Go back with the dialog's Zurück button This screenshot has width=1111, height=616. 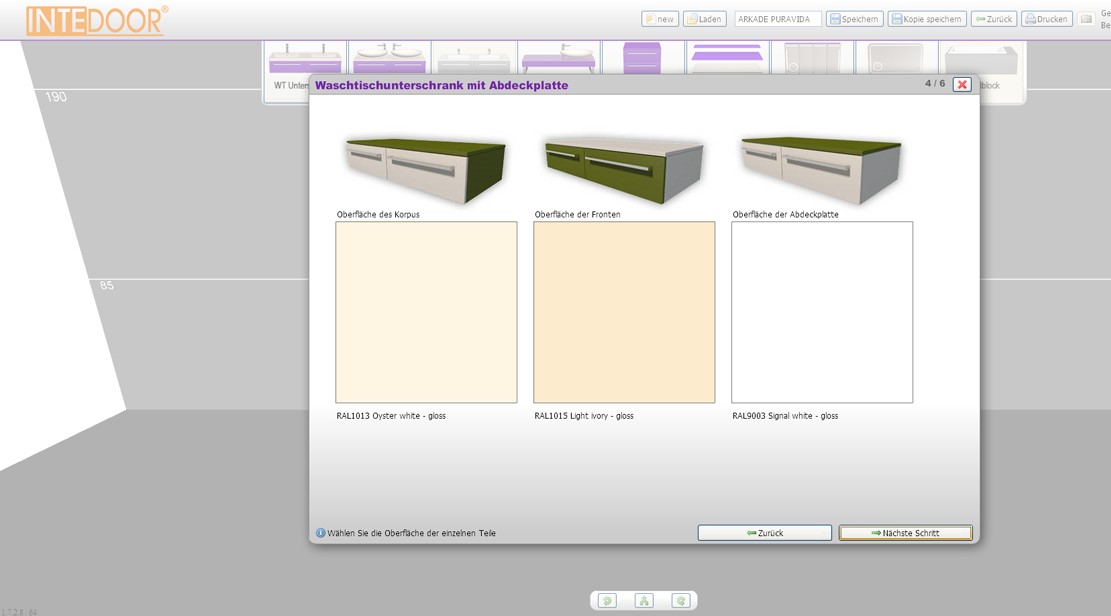764,533
